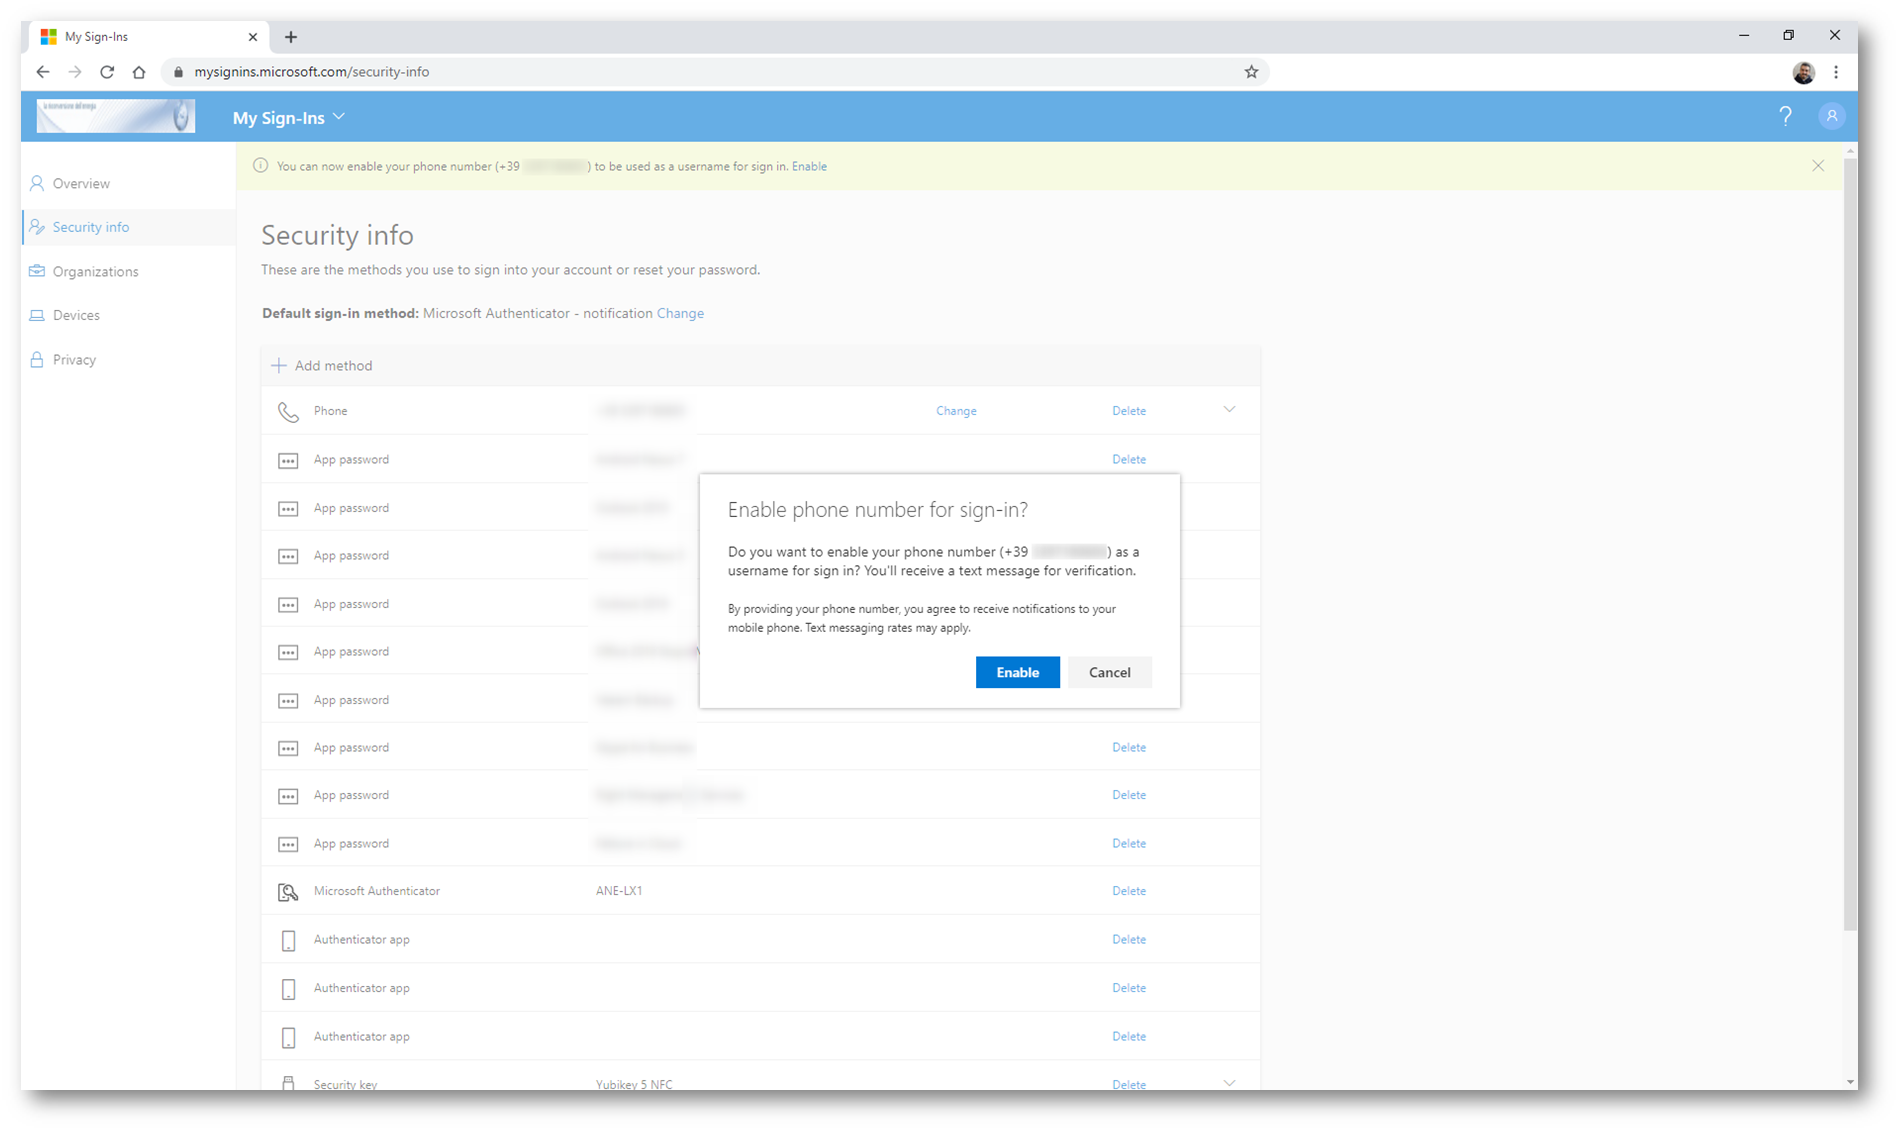Go to Overview in the sidebar
Image resolution: width=1900 pixels, height=1132 pixels.
[x=128, y=183]
